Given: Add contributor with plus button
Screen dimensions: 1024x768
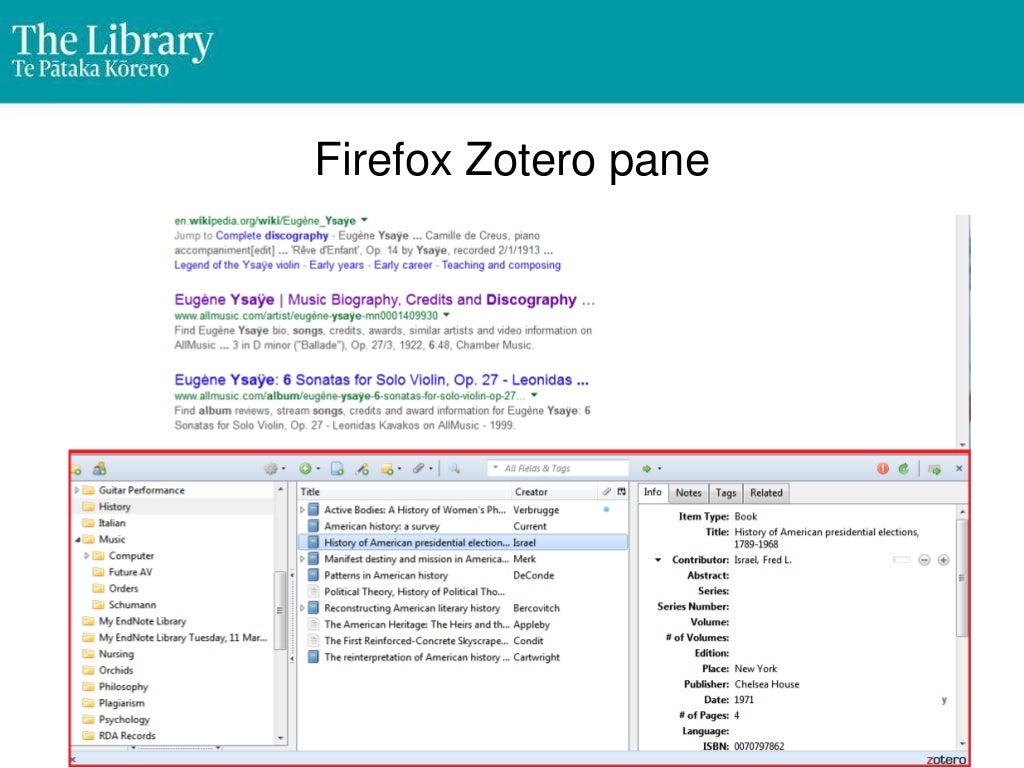Looking at the screenshot, I should click(x=944, y=560).
